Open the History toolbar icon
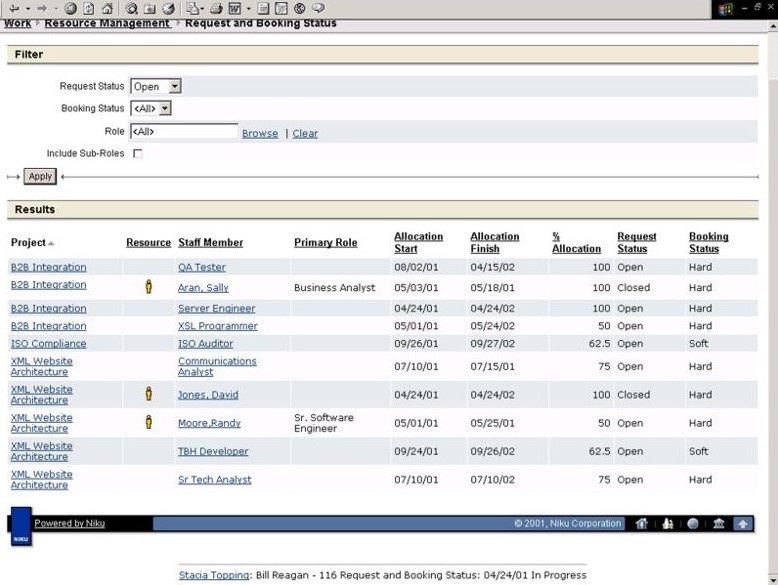The width and height of the screenshot is (778, 585). click(x=168, y=8)
